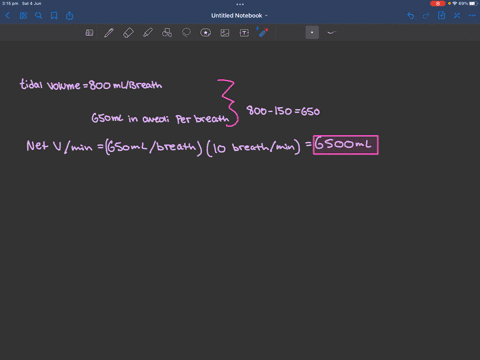Screen dimensions: 480x360
Task: Tap the red screen recording indicator
Action: pos(438,3)
